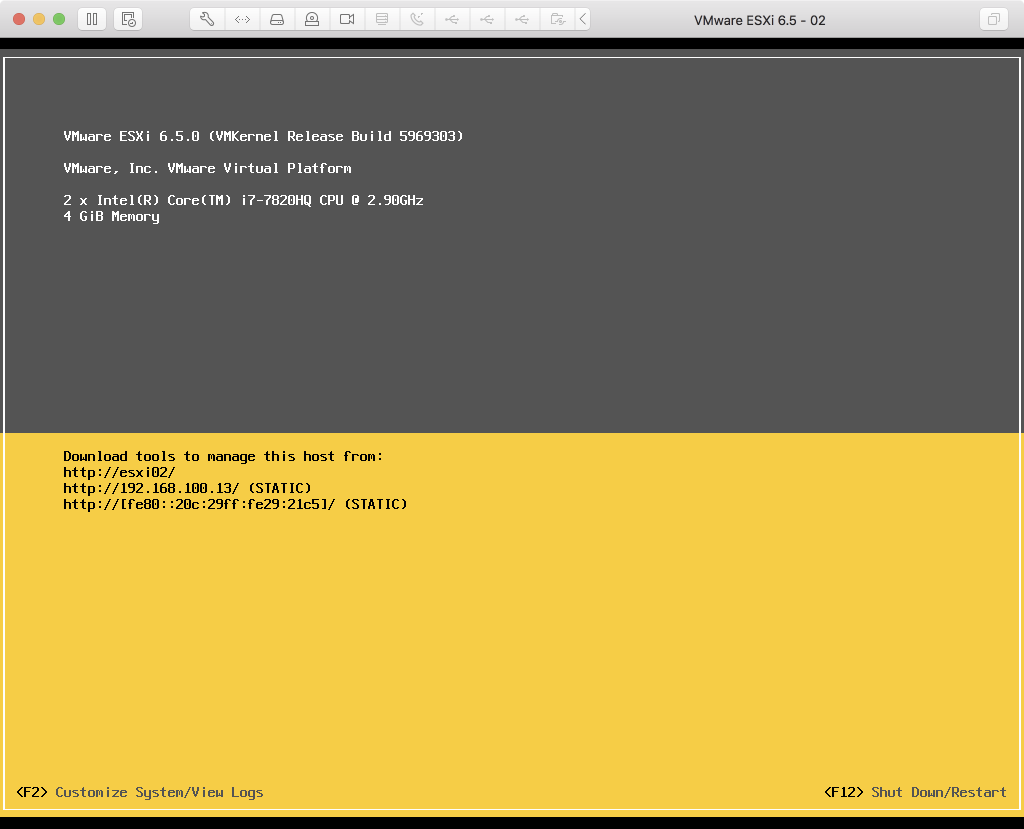This screenshot has width=1024, height=829.
Task: Click the IPv6 fe80 management address
Action: click(x=199, y=504)
